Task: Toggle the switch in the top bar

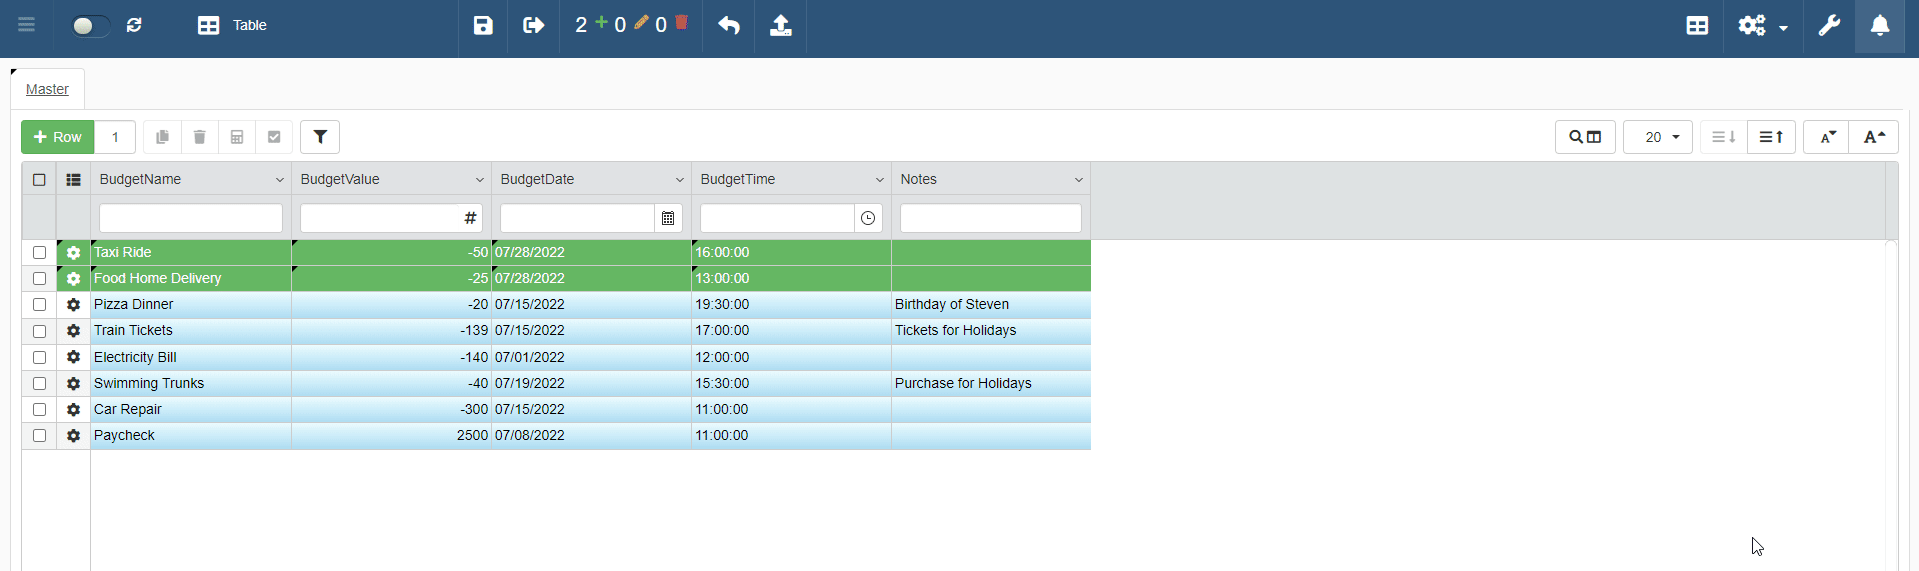Action: (90, 26)
